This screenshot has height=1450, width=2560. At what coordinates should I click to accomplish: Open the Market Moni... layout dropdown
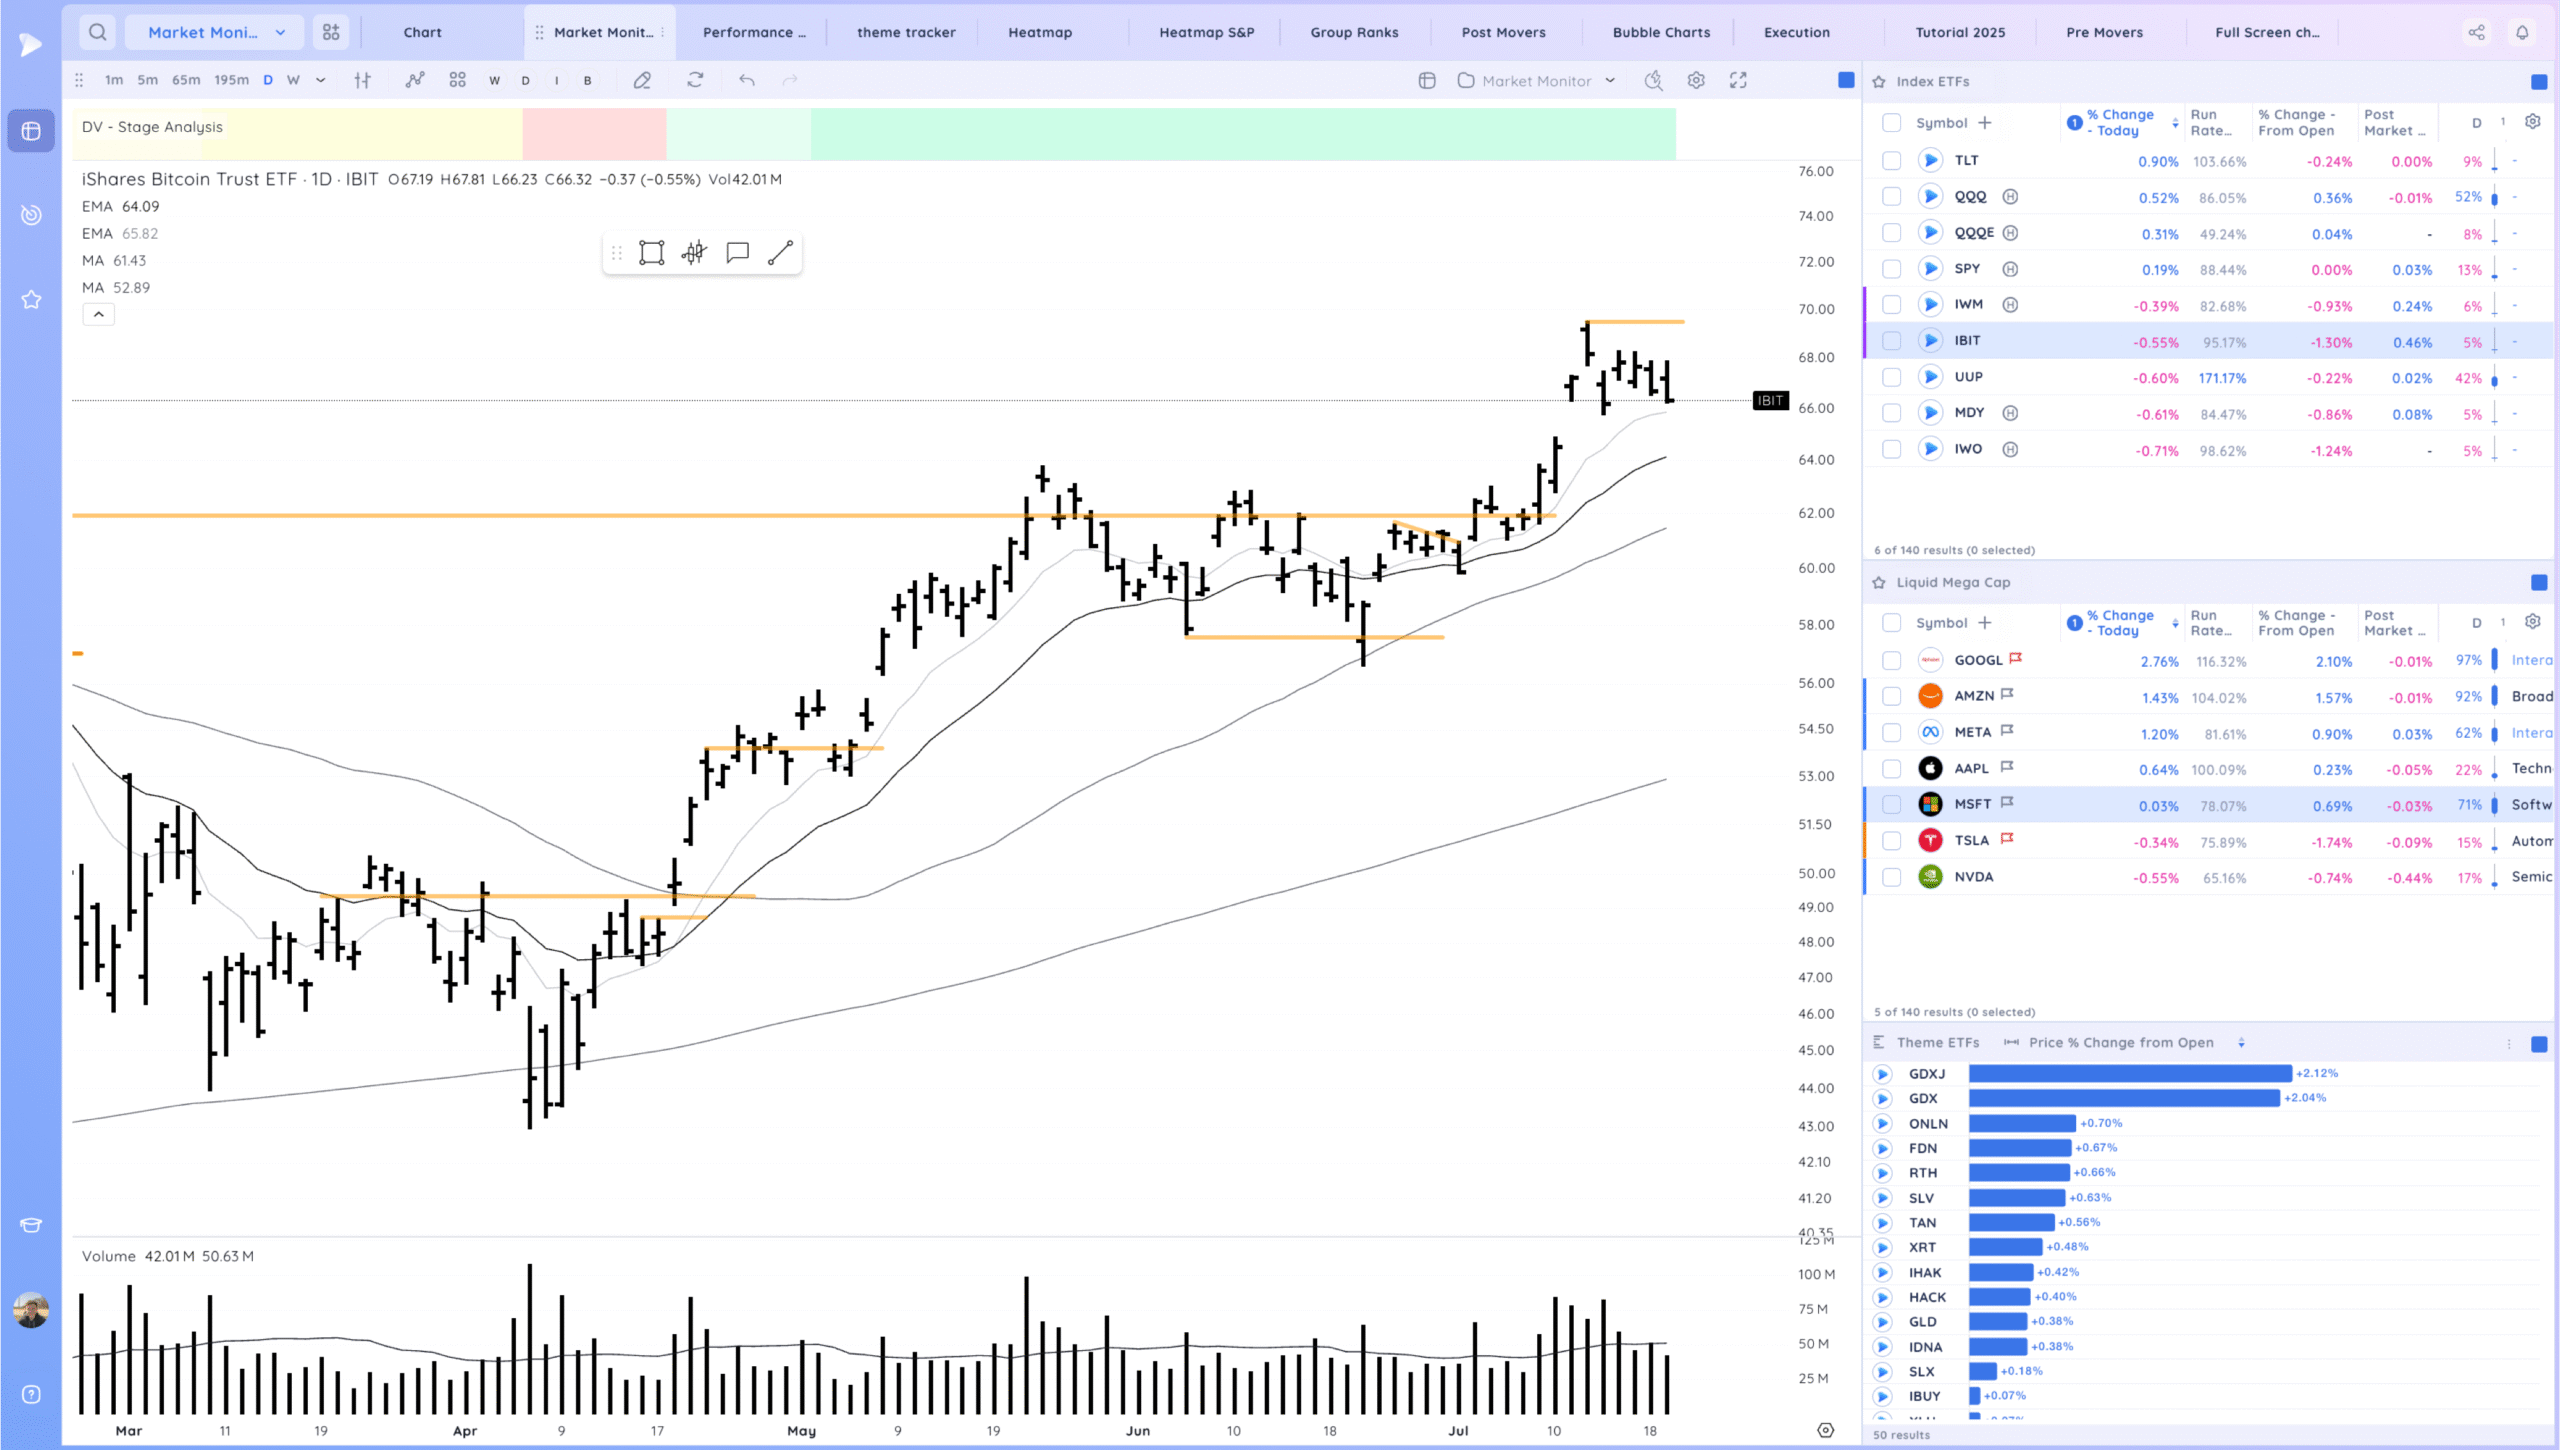216,32
